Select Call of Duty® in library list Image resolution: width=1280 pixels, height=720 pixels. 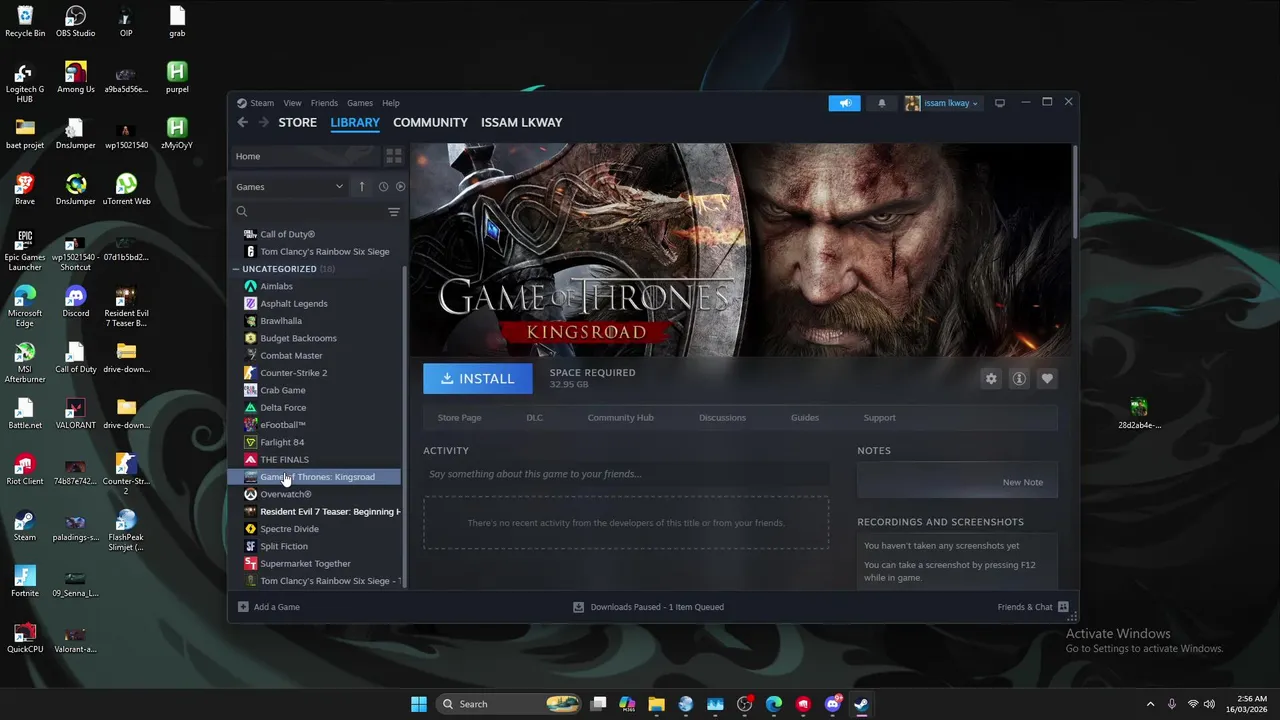click(287, 234)
